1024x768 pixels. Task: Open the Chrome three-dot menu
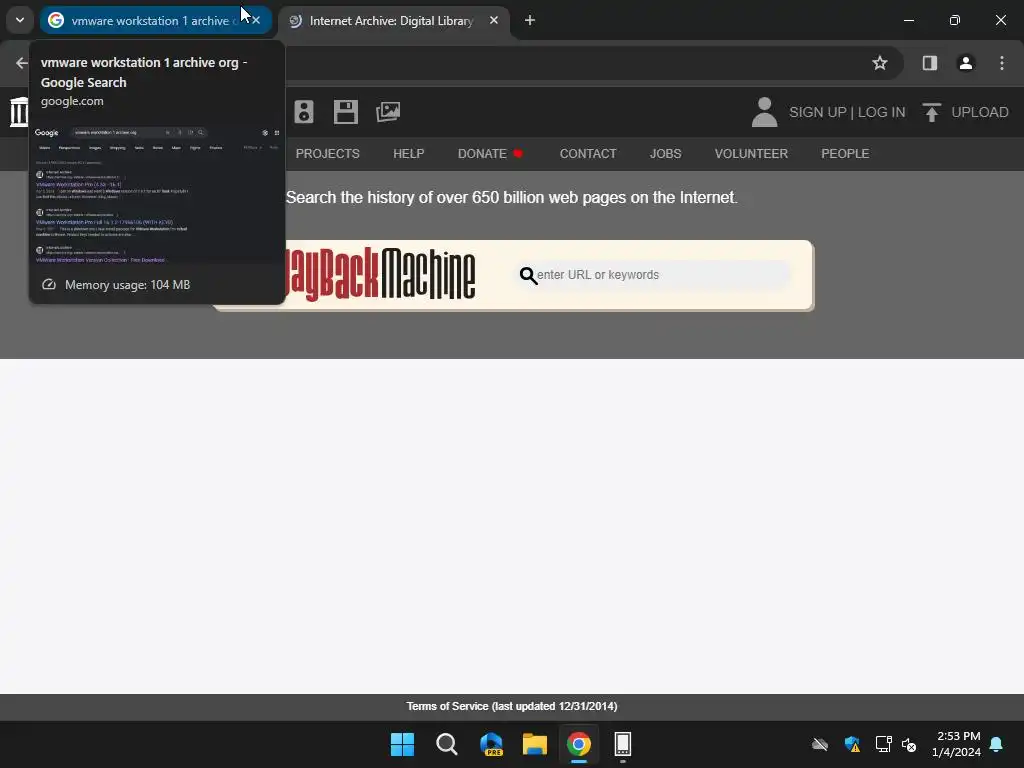[x=1002, y=63]
